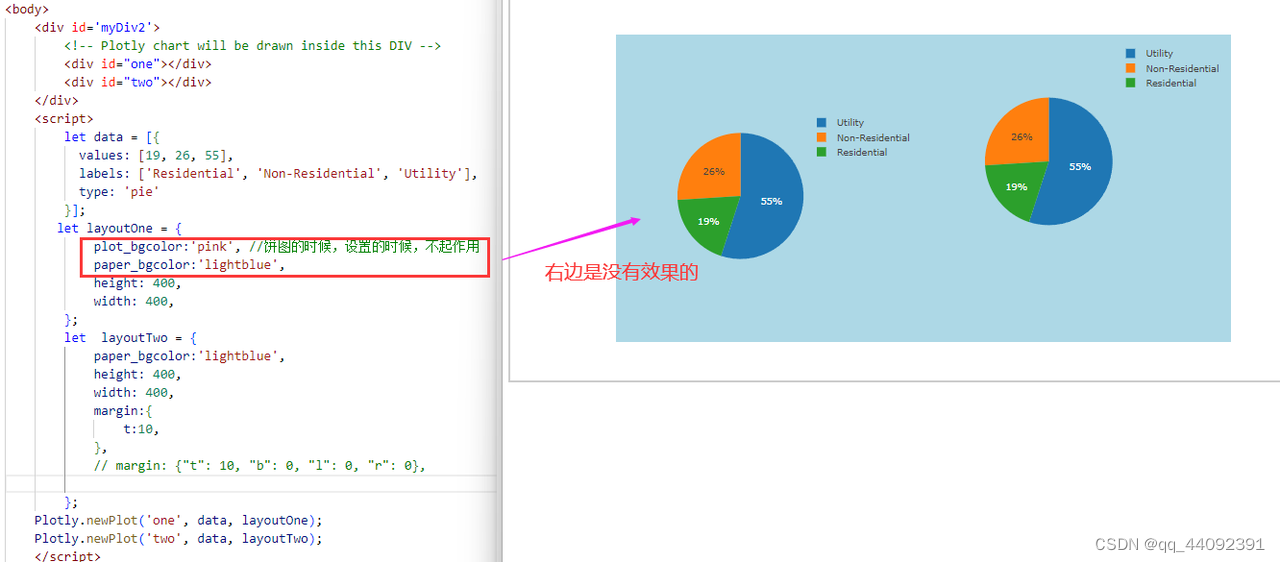Click the 'values: [19, 26, 55],' line

point(156,155)
